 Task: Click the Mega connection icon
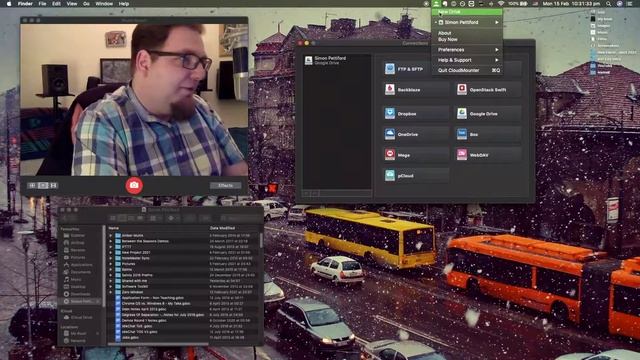point(390,155)
